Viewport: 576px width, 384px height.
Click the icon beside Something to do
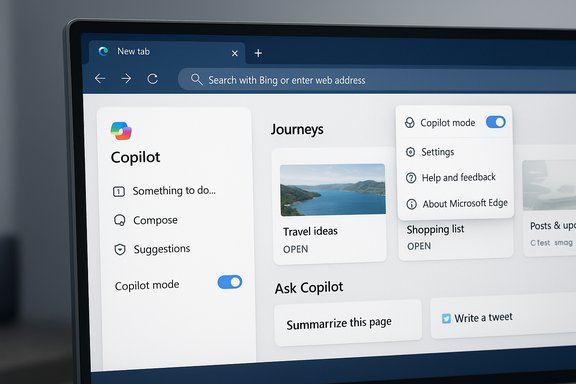click(119, 191)
